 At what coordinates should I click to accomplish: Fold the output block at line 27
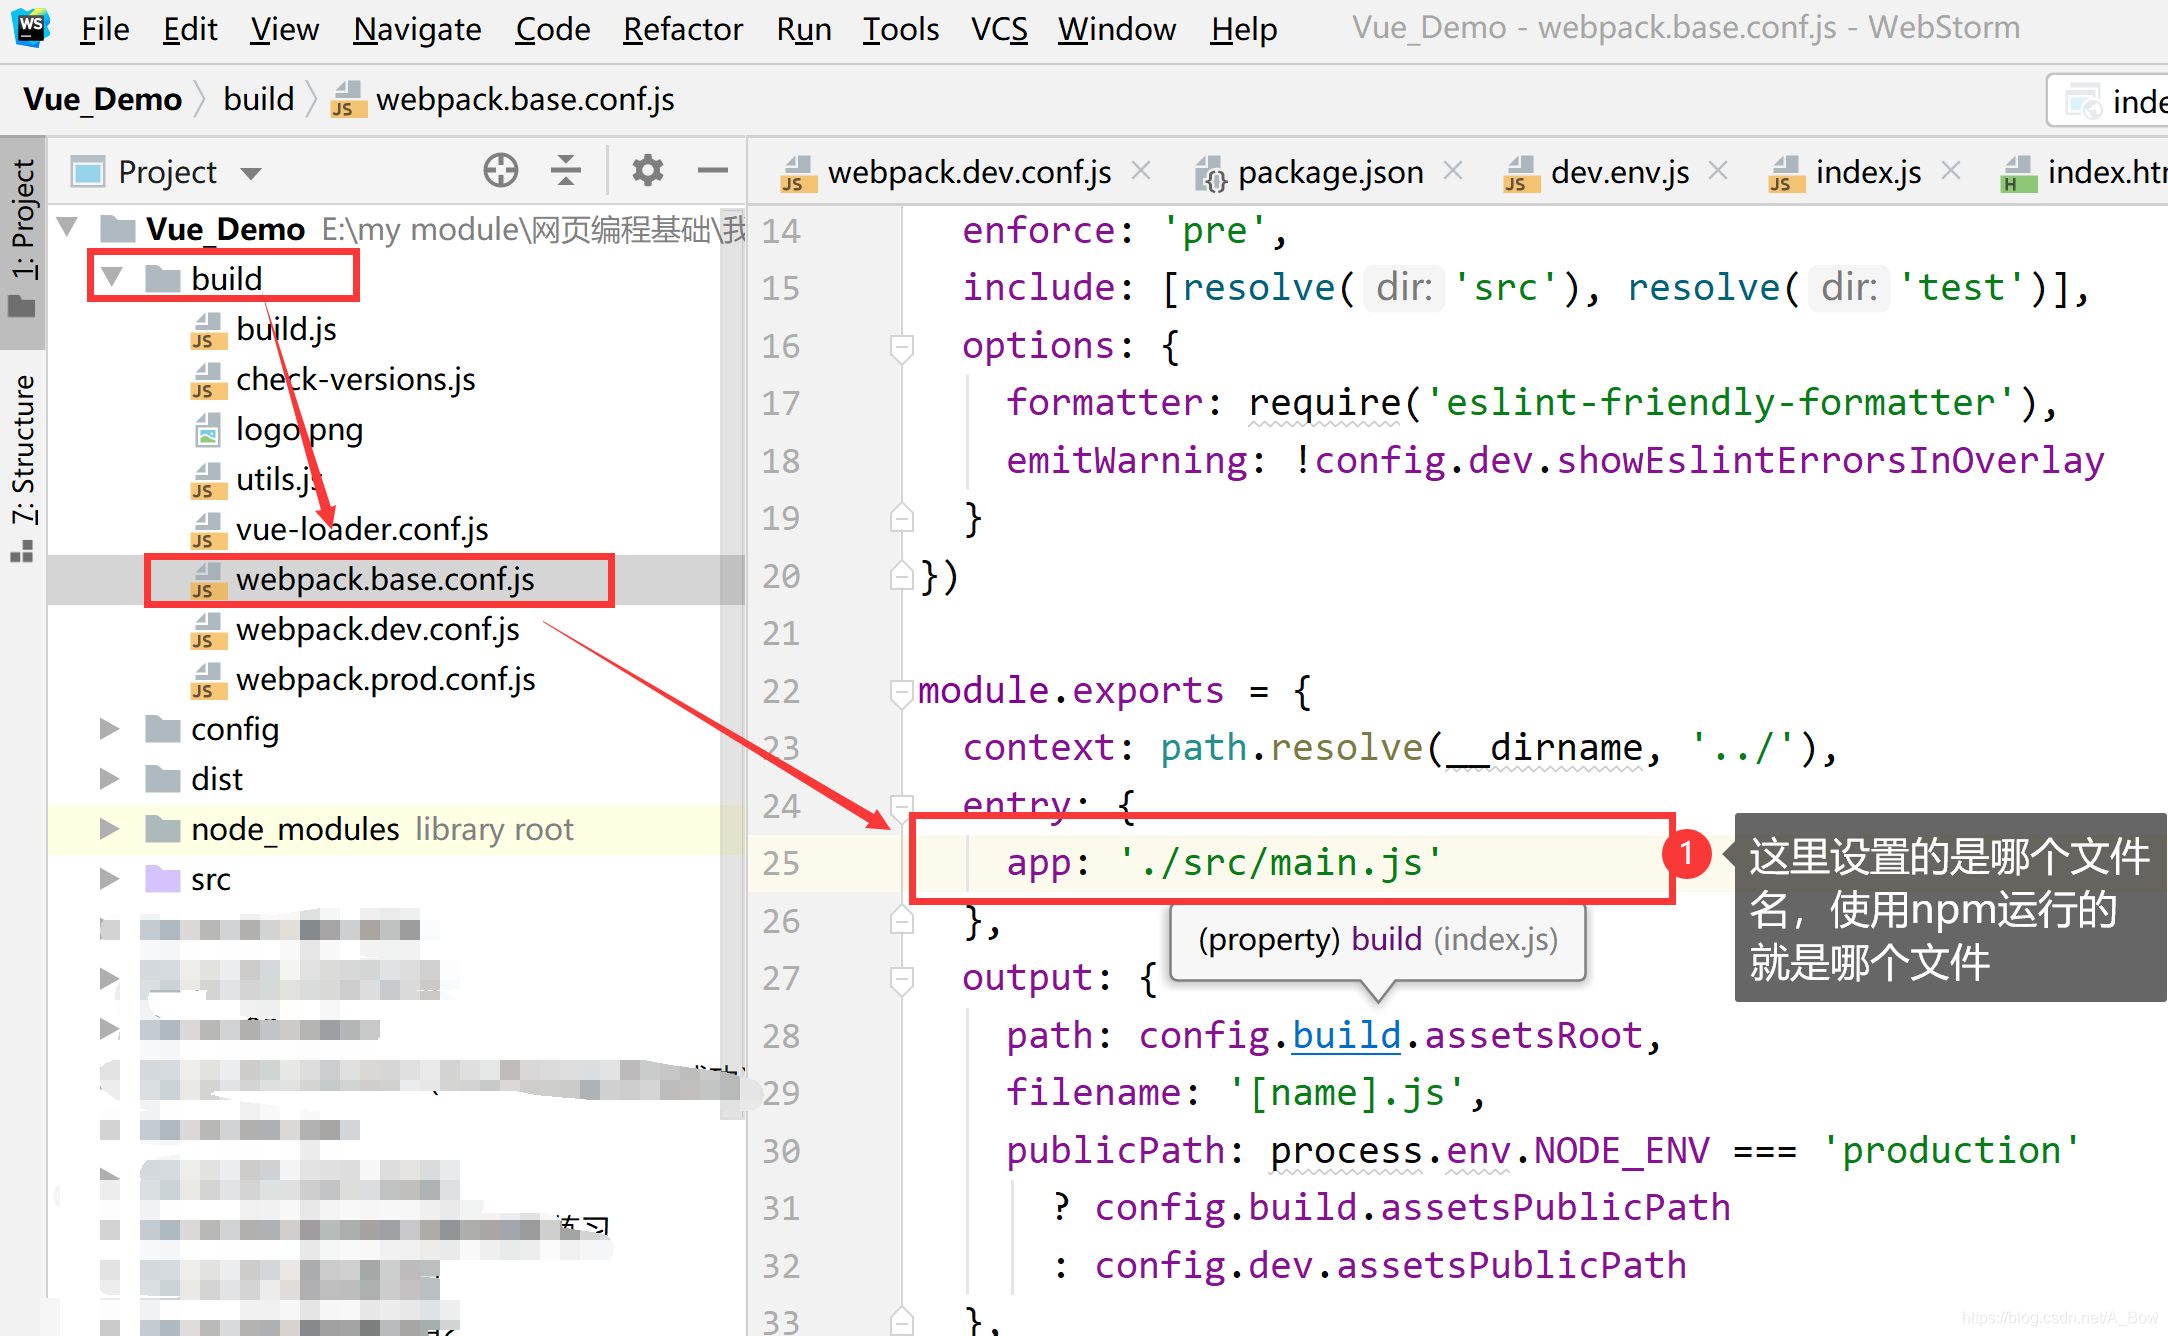901,979
